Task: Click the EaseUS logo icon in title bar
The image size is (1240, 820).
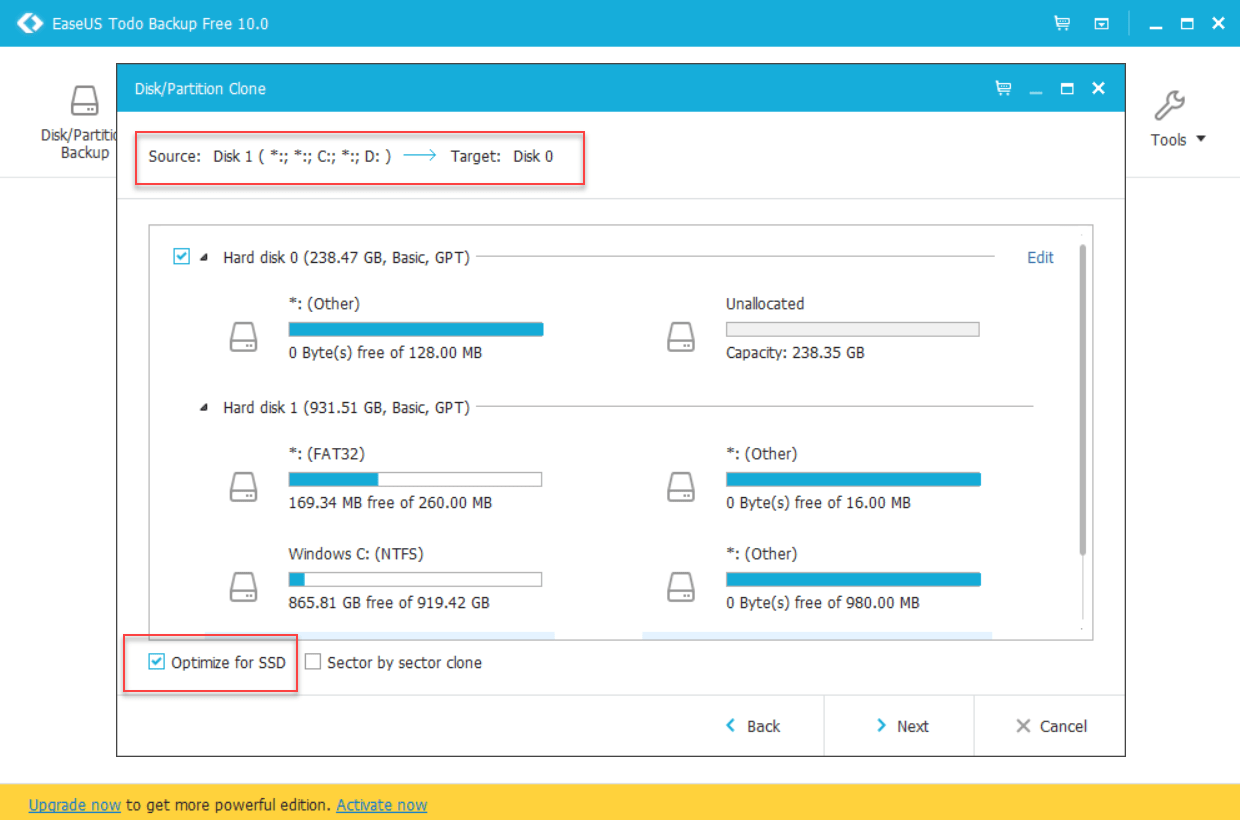Action: 30,23
